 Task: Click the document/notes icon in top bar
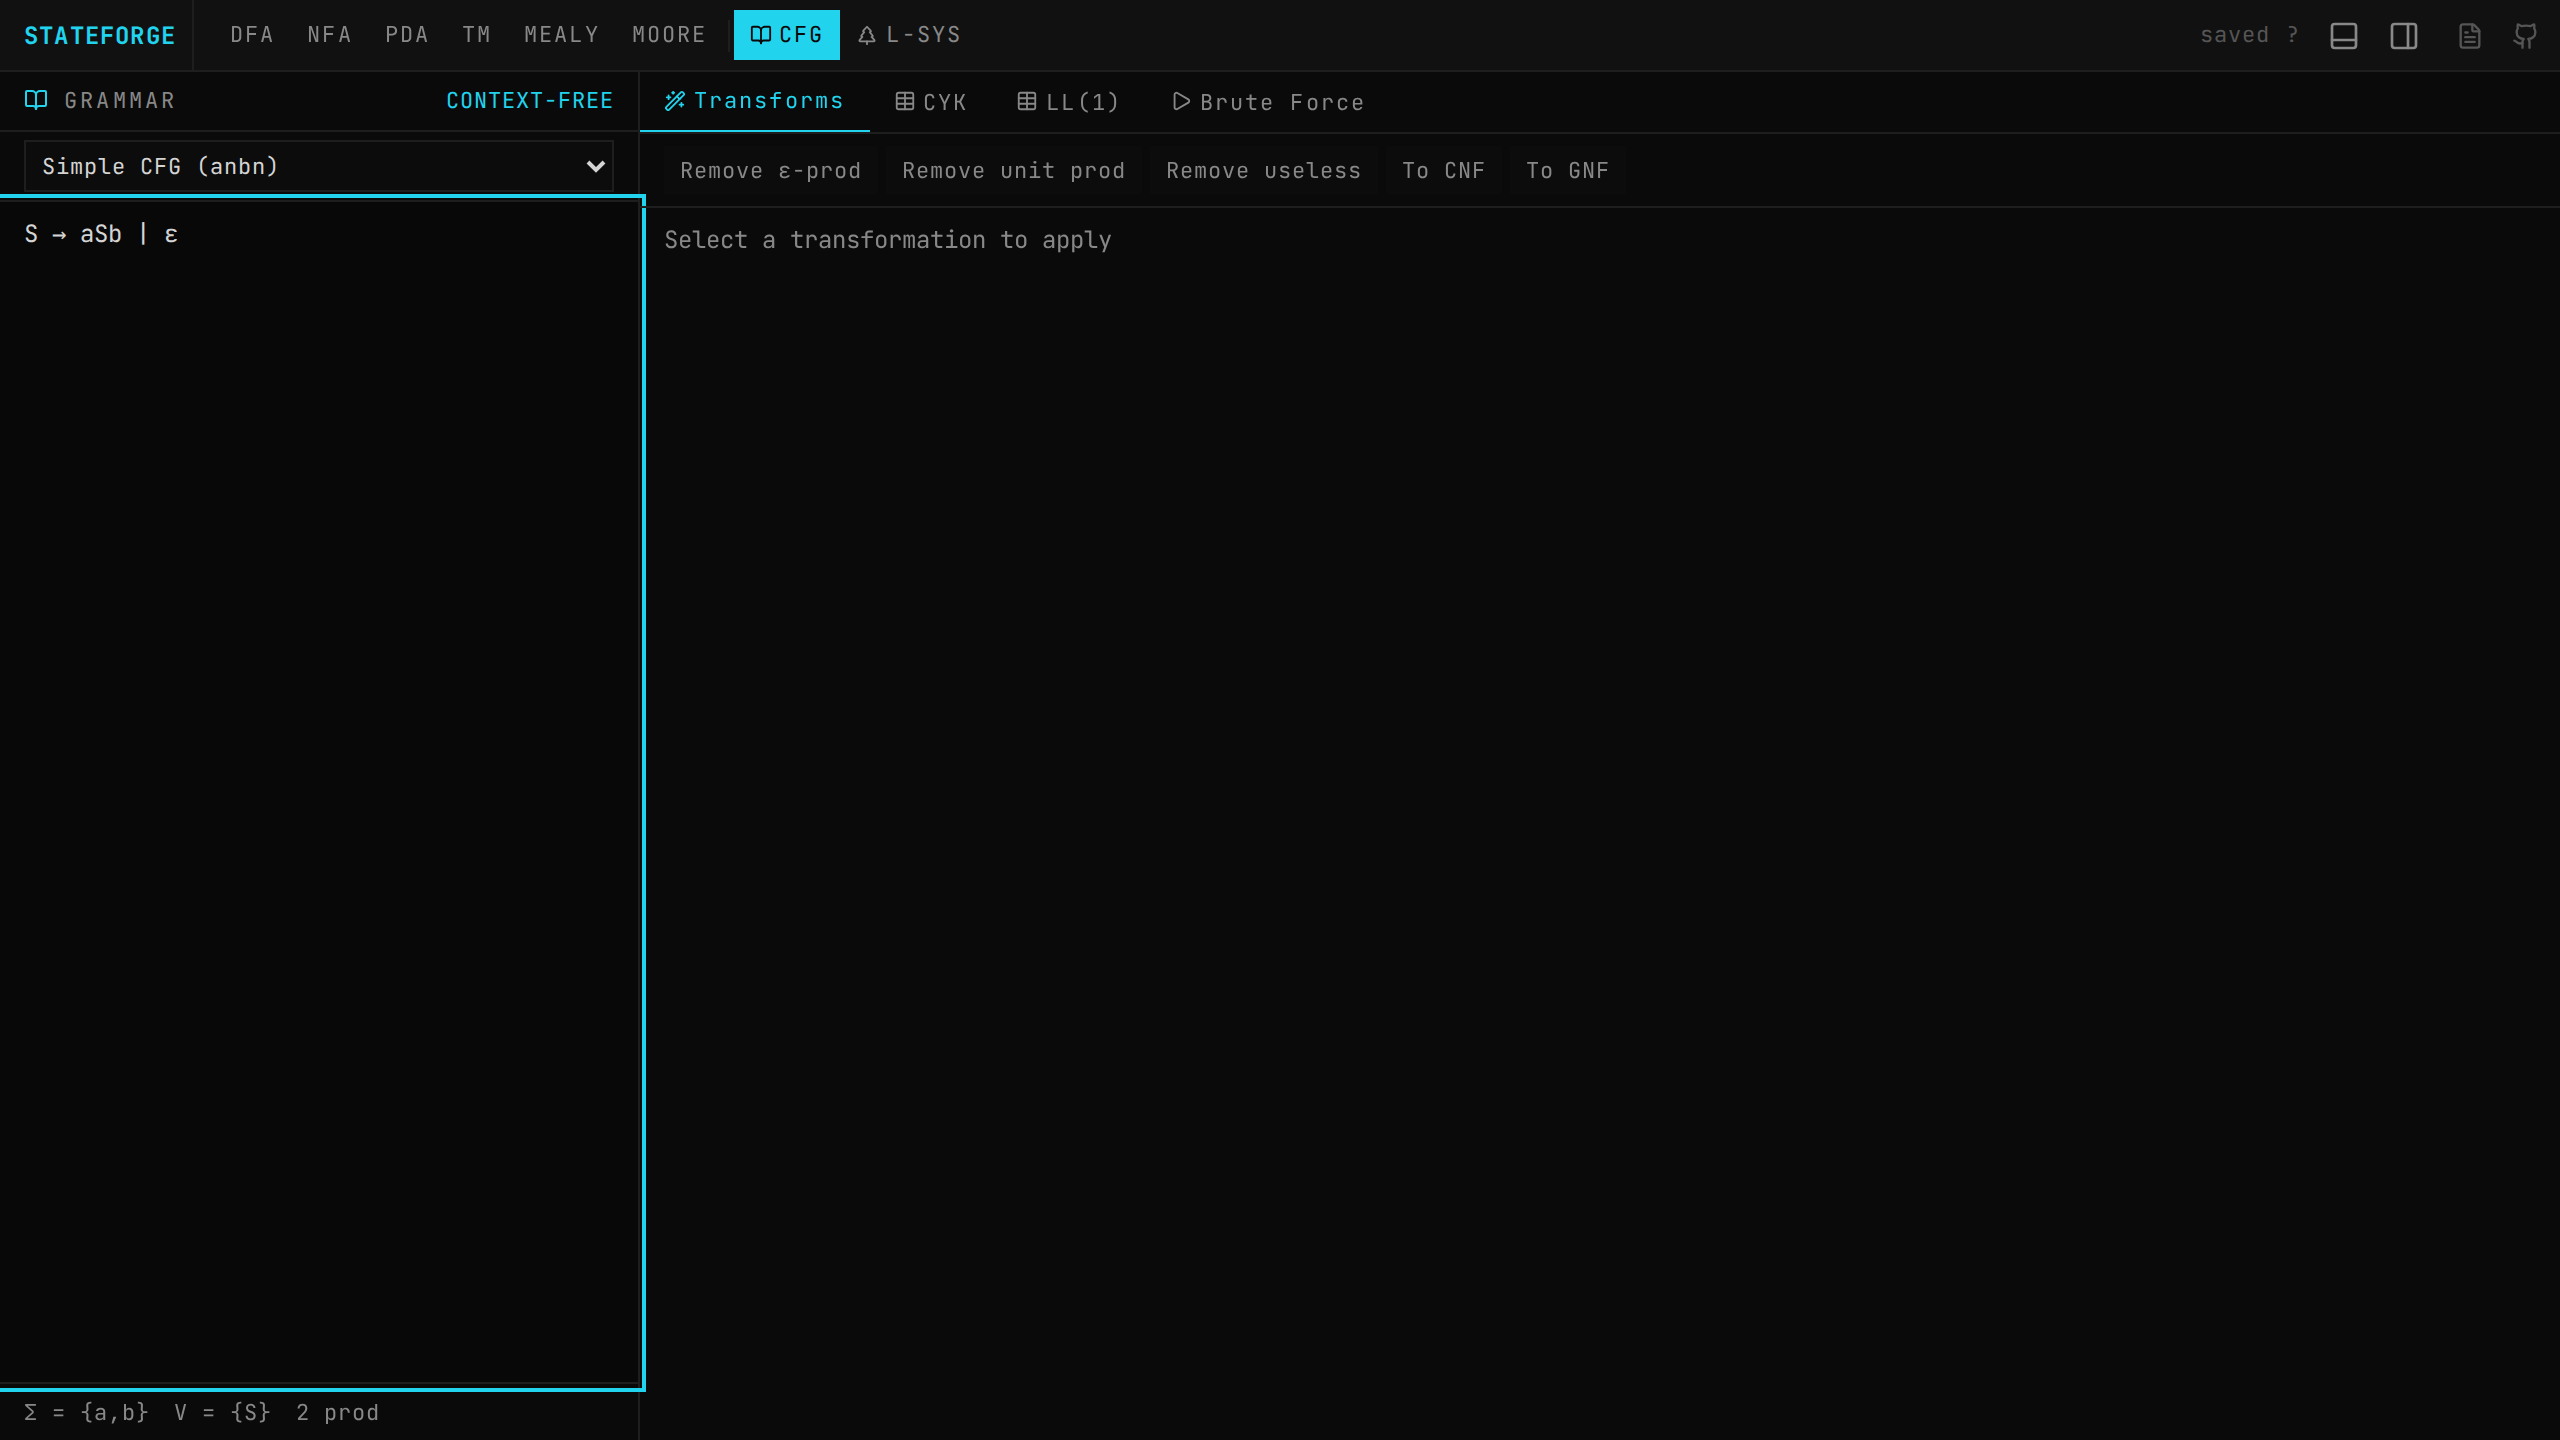(2468, 35)
